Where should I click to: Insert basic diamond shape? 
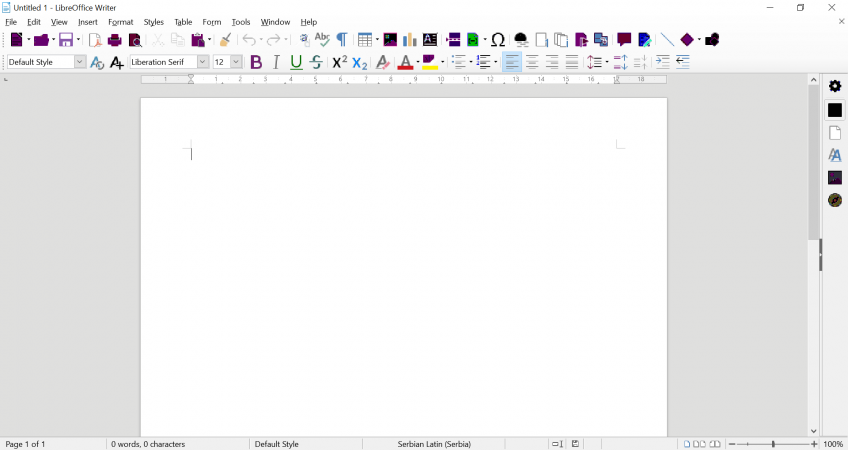click(687, 39)
